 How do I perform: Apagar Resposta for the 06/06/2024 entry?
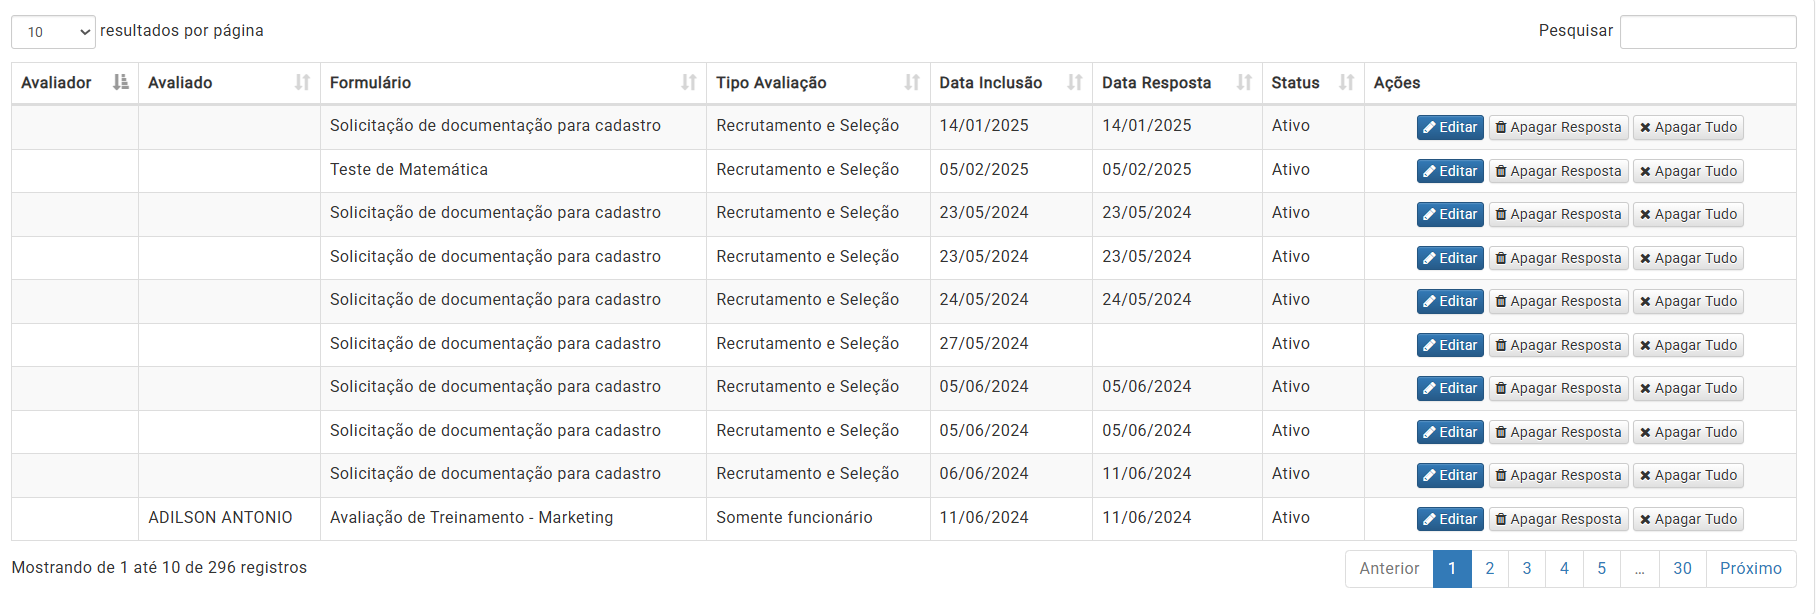[x=1558, y=475]
